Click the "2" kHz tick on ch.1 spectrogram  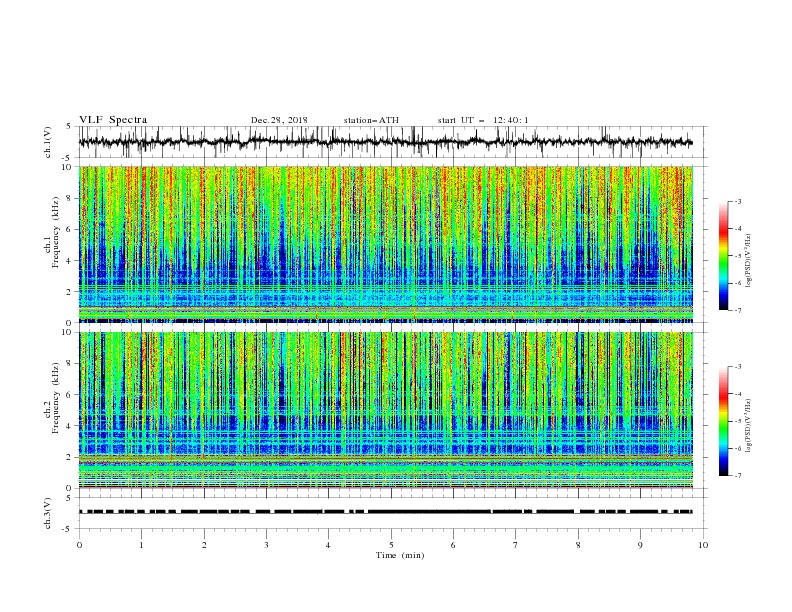(x=70, y=292)
